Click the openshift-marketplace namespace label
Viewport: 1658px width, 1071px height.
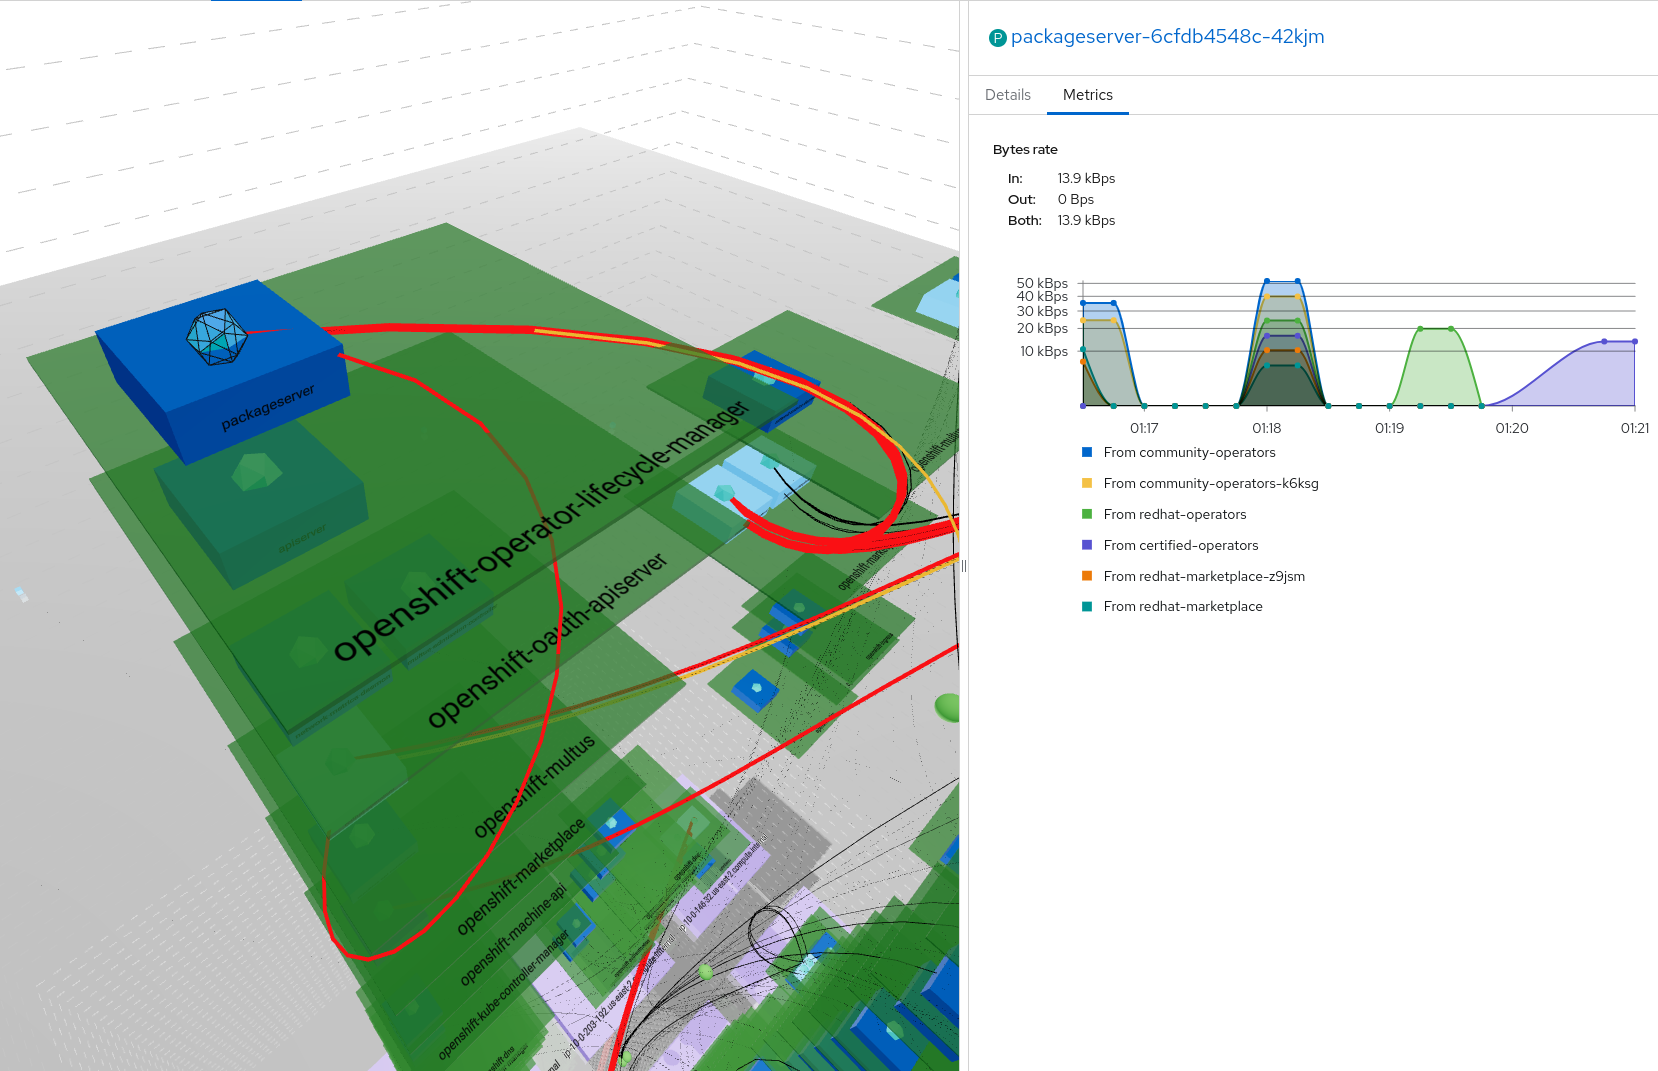(520, 876)
